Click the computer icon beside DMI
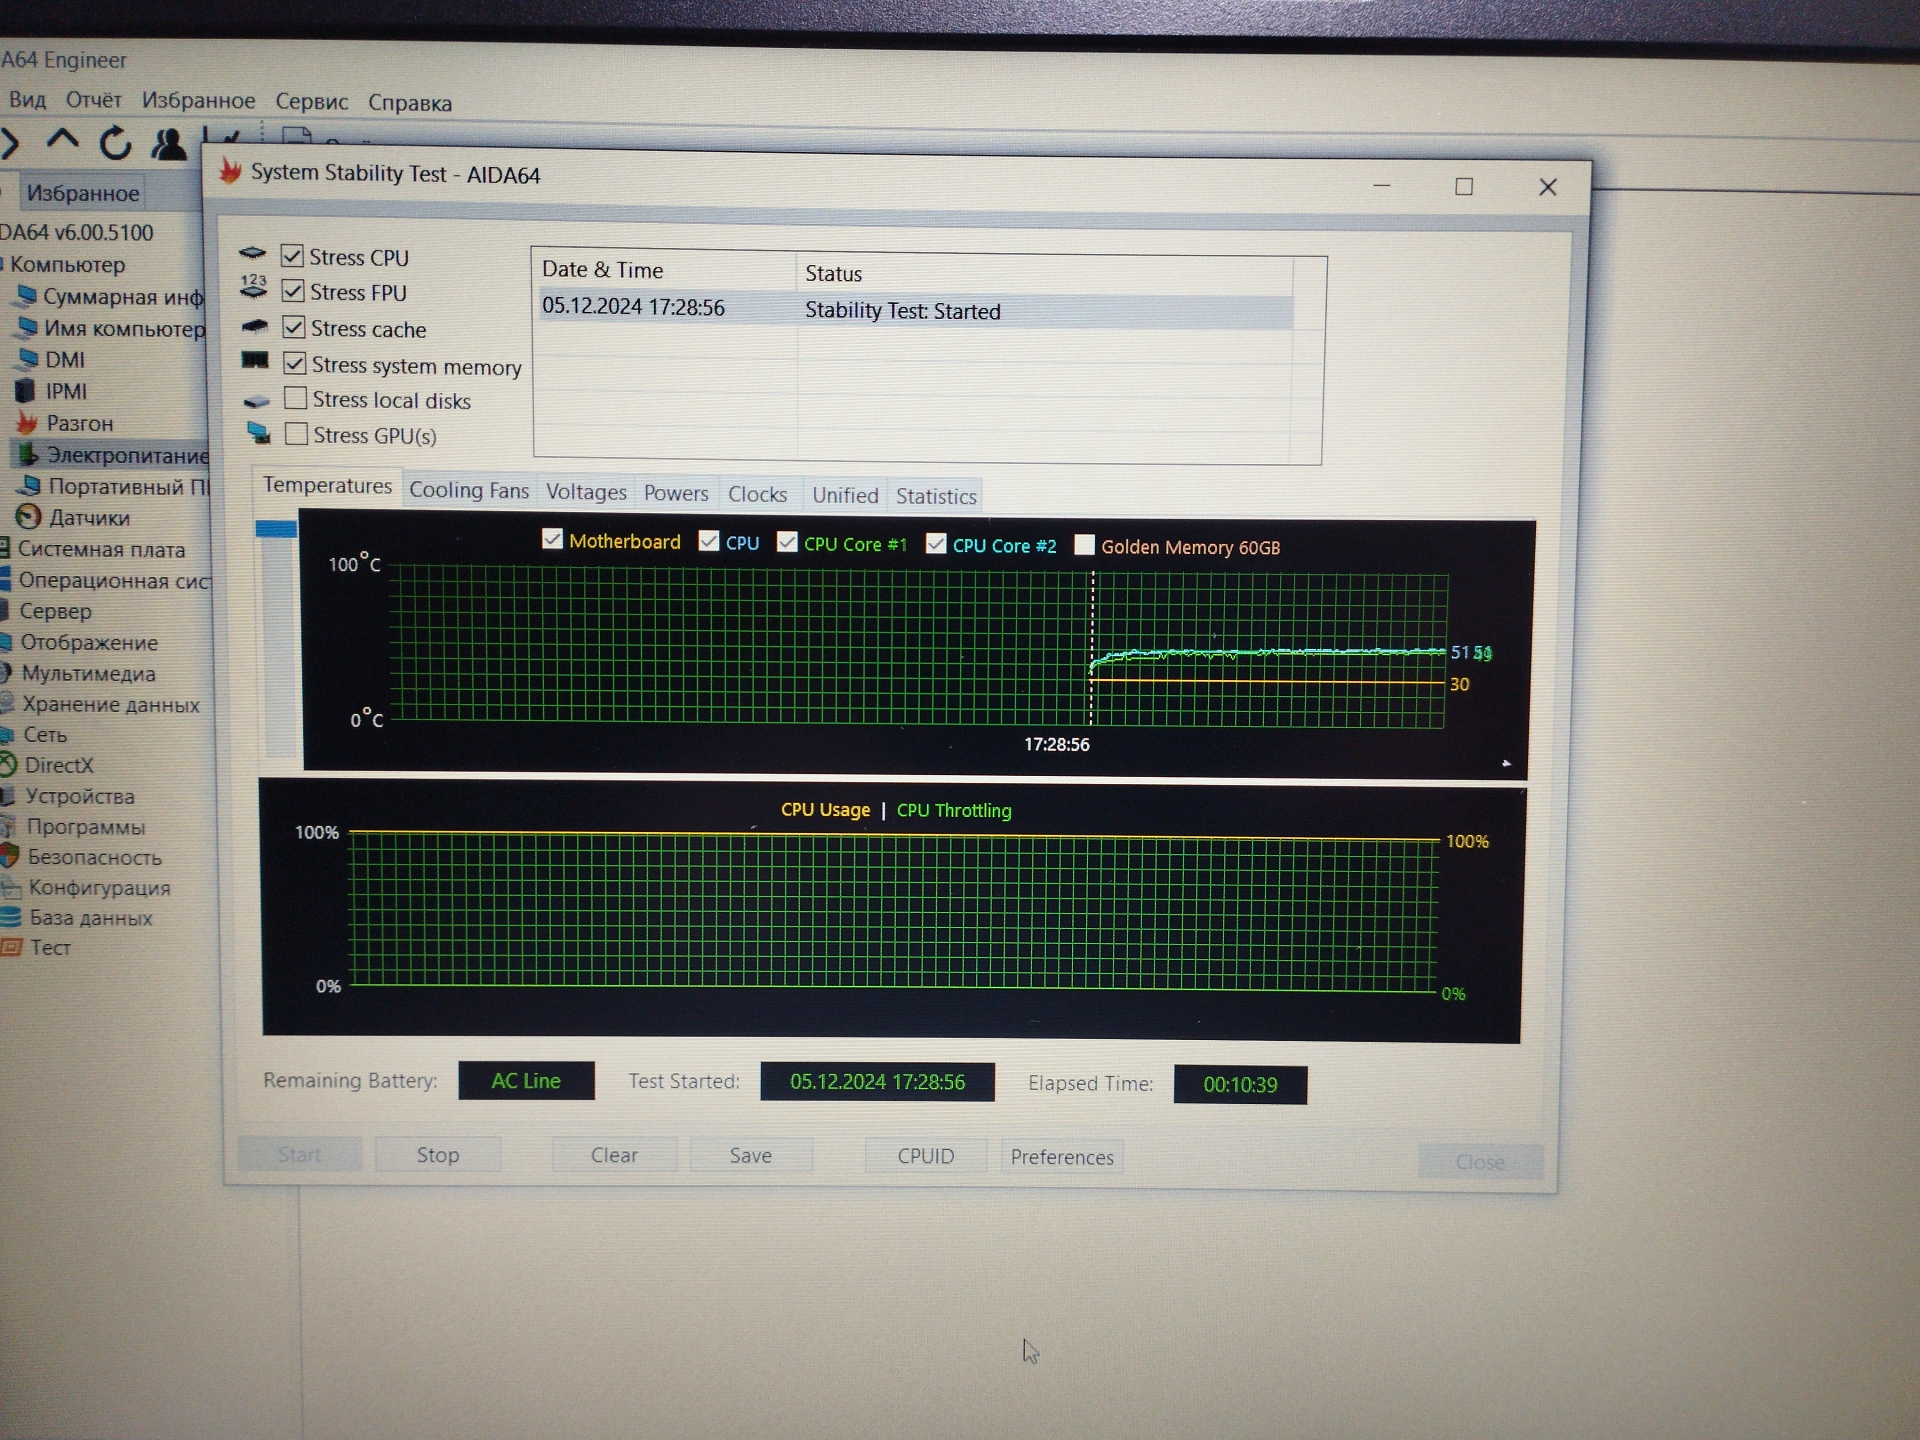 tap(28, 358)
